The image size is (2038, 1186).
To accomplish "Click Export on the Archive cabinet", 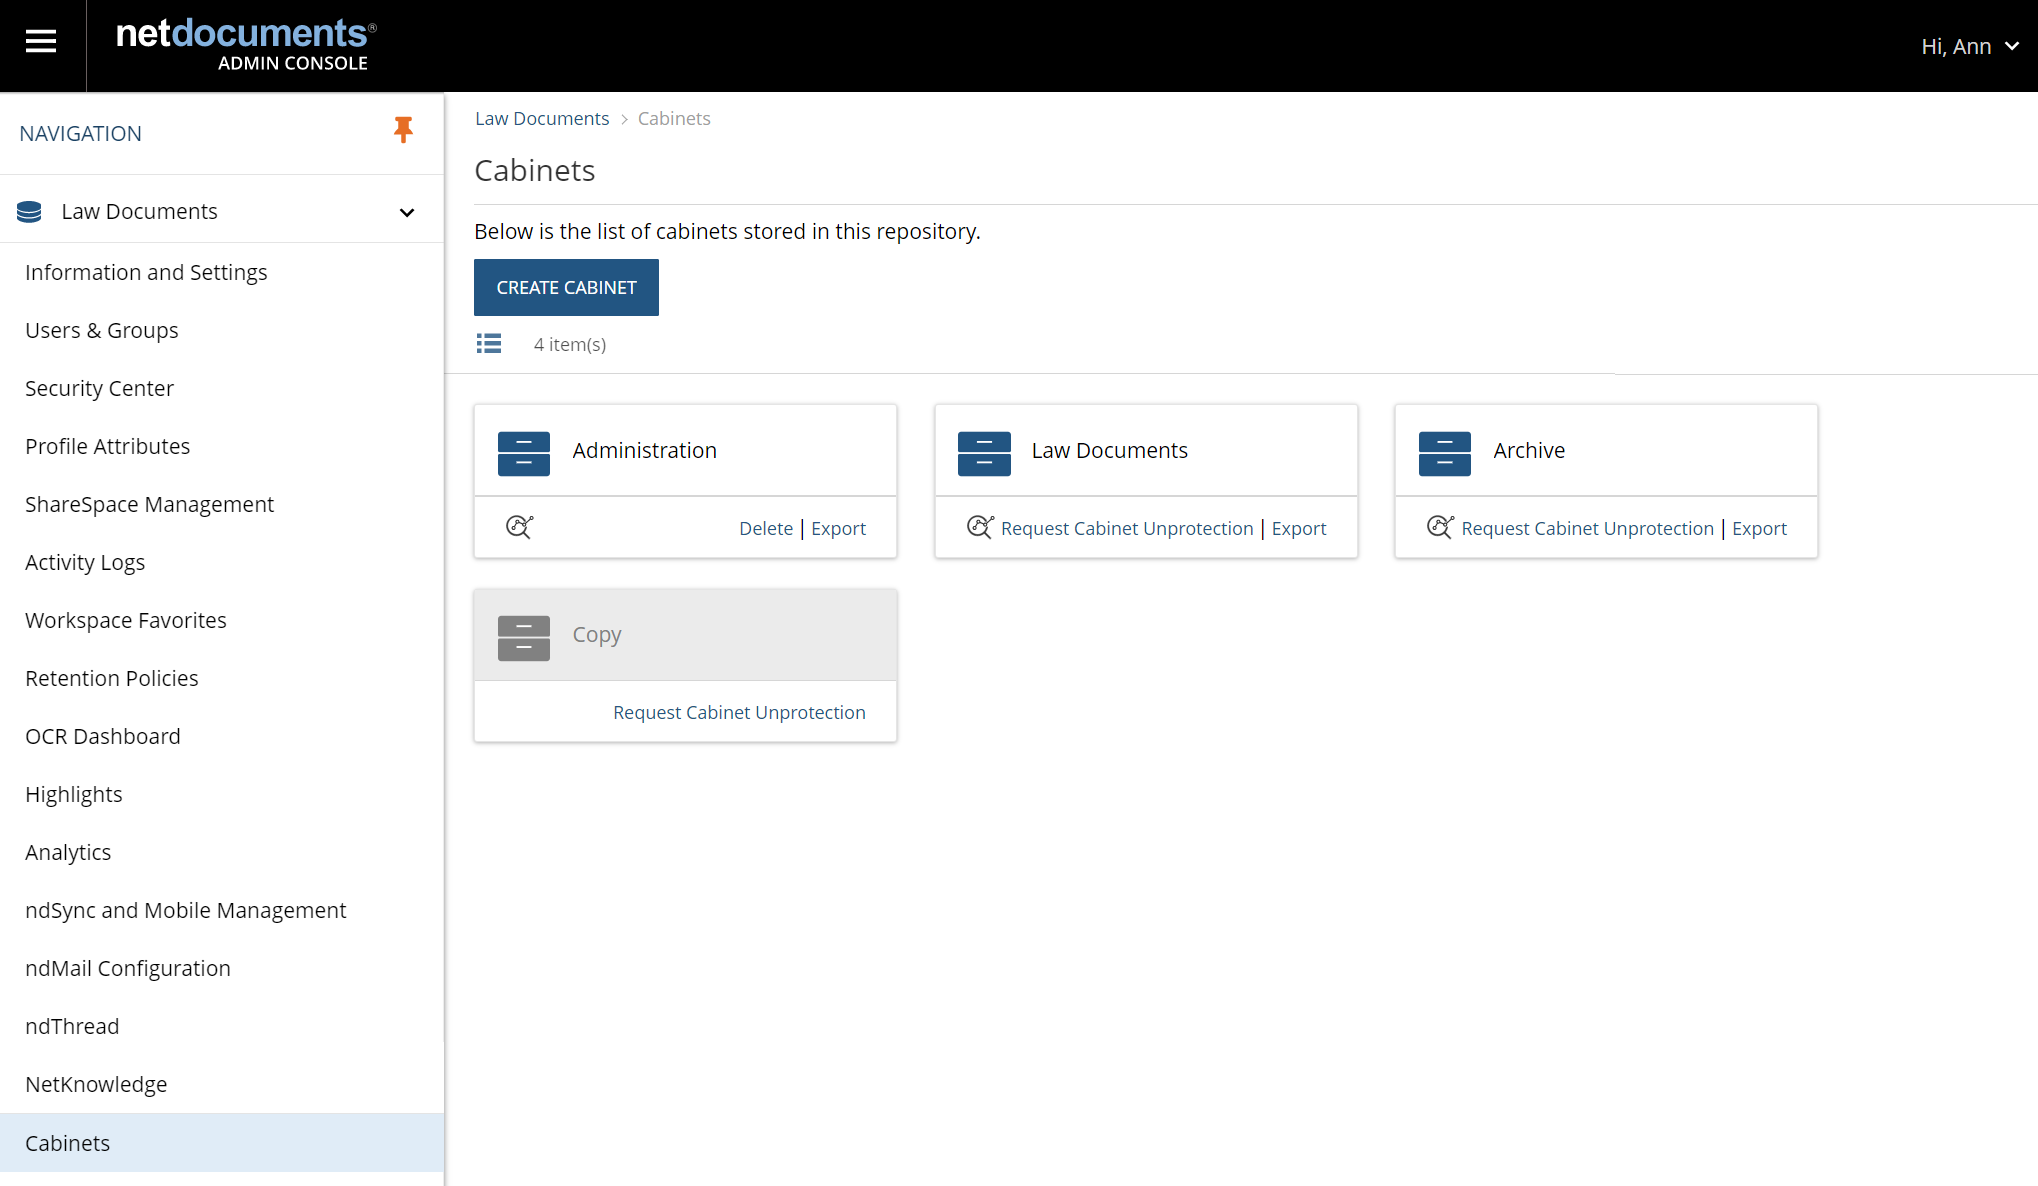I will click(x=1759, y=528).
